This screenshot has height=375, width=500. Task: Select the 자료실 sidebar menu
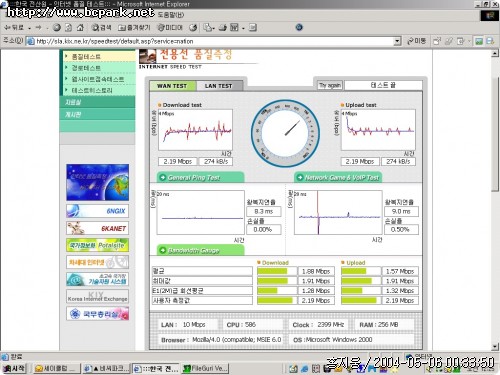click(97, 102)
